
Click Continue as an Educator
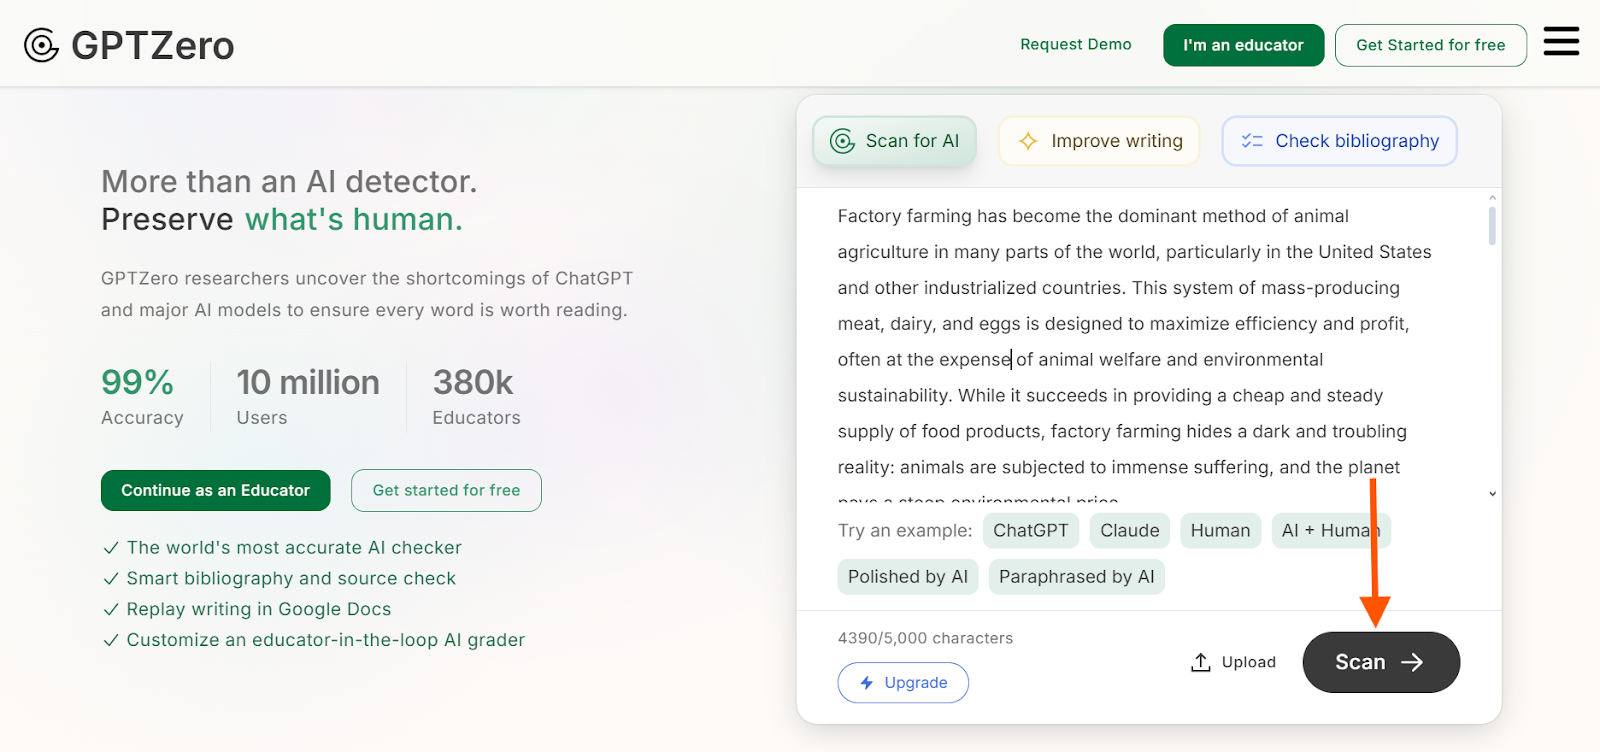pos(216,491)
